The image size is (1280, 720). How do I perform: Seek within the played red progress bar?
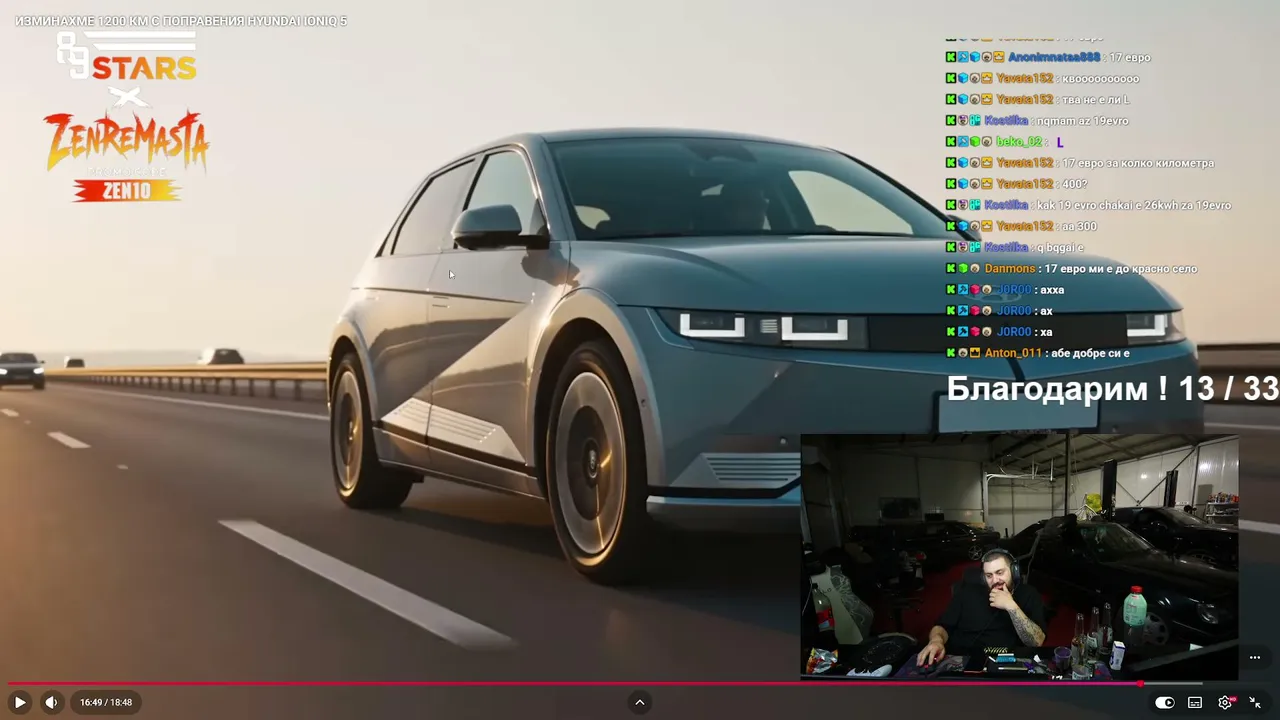[x=574, y=684]
